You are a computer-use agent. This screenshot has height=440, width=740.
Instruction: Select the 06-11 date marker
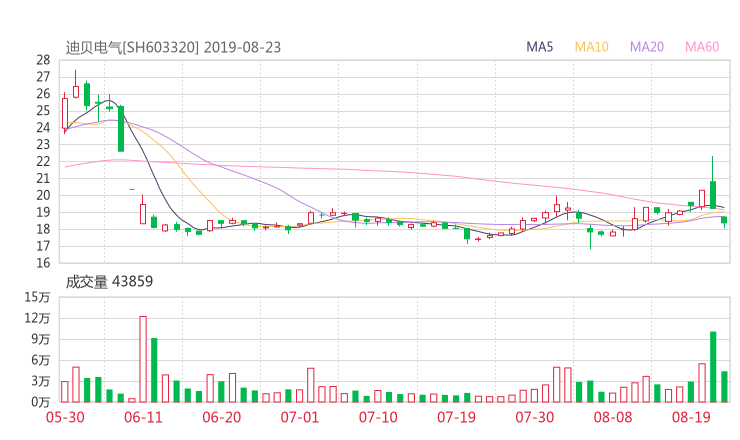tap(143, 416)
